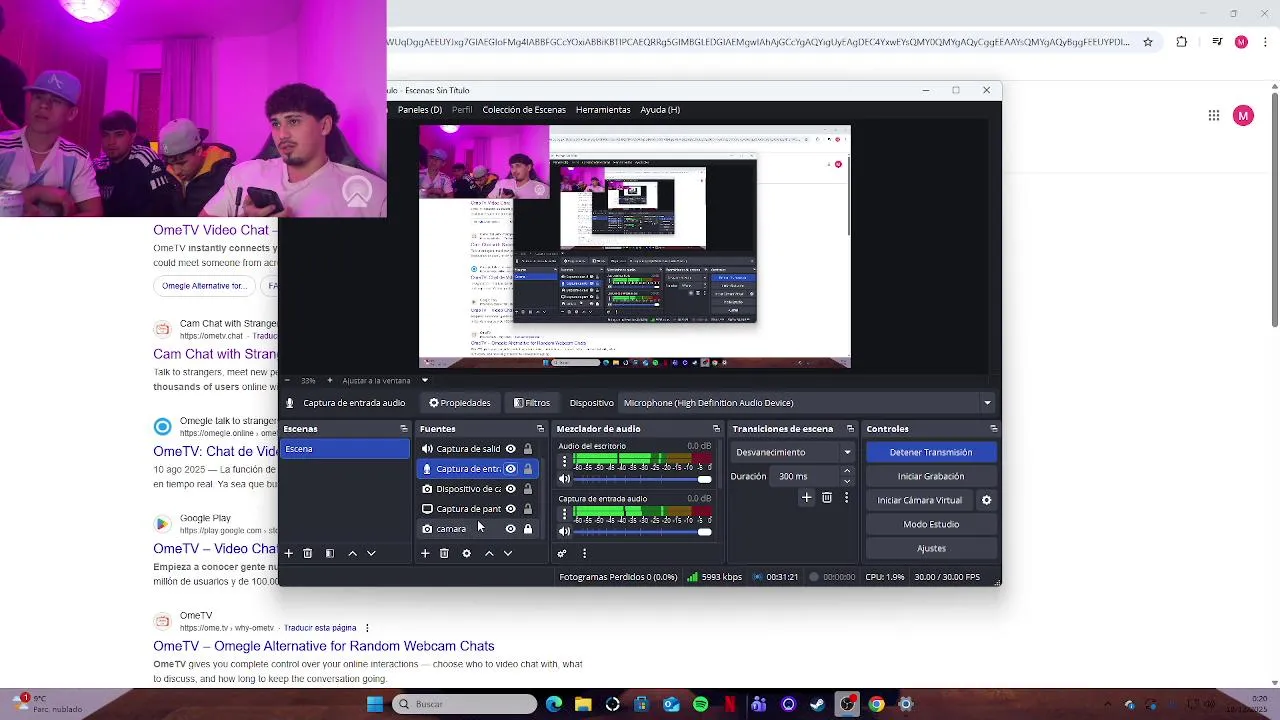Viewport: 1280px width, 720px height.
Task: Open audio mixer options menu at bottom
Action: click(584, 553)
